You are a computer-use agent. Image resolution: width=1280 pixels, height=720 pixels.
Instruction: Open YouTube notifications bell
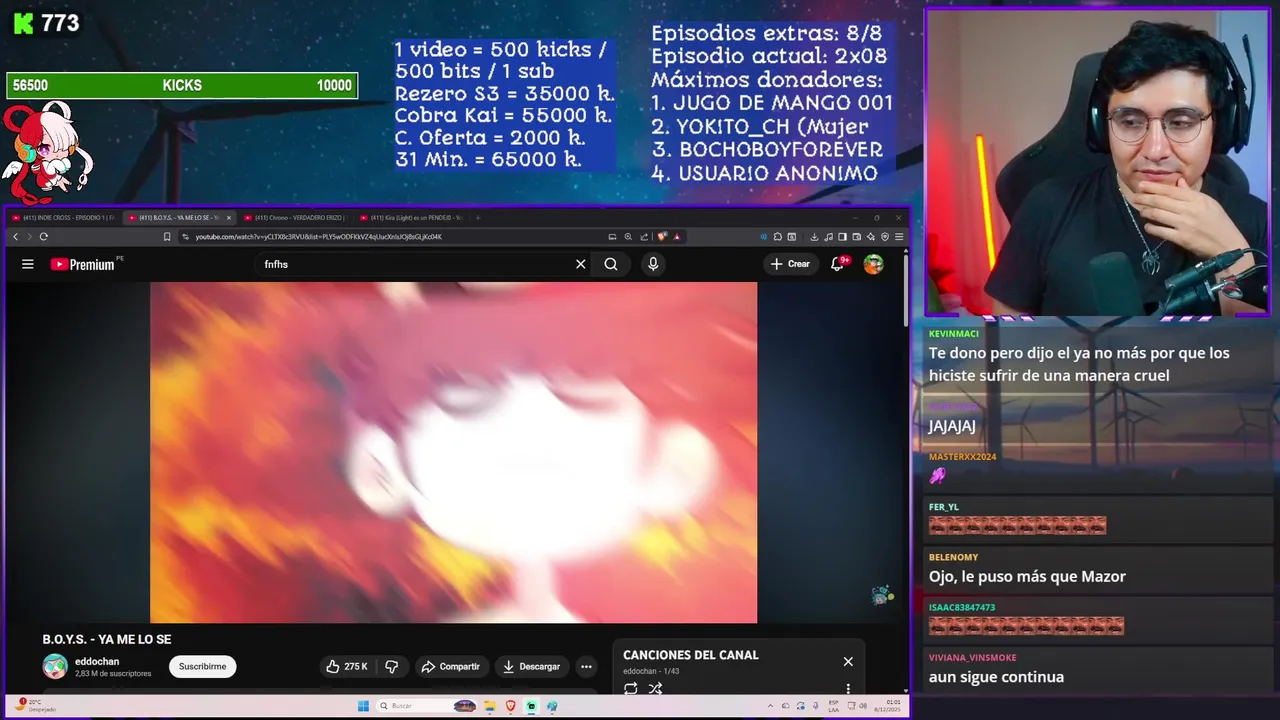[837, 264]
